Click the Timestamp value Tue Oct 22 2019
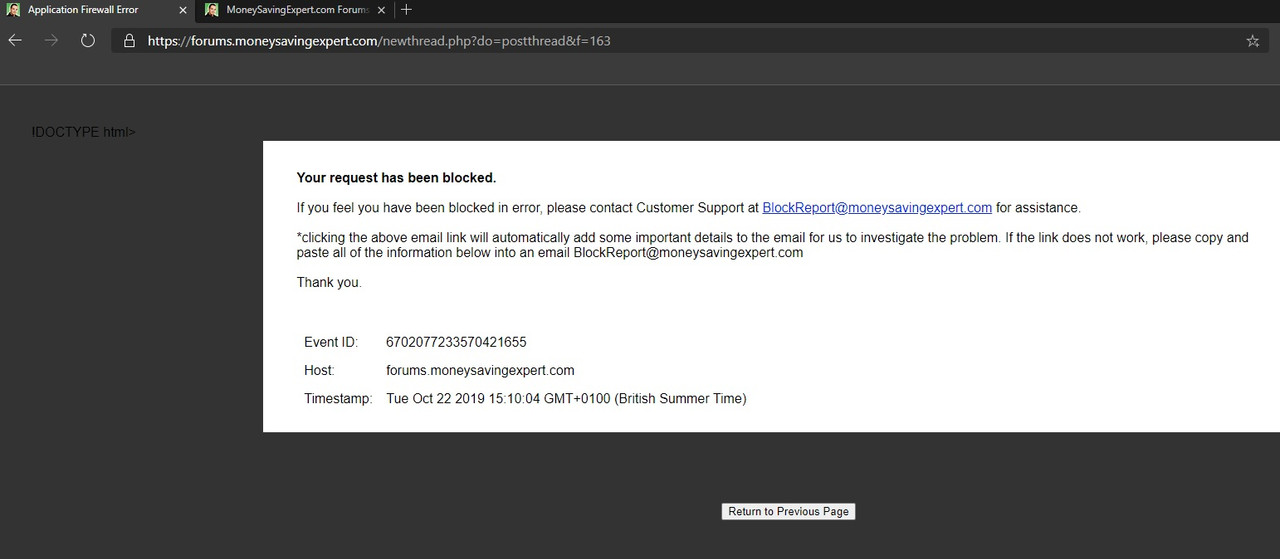The image size is (1280, 559). [x=566, y=398]
